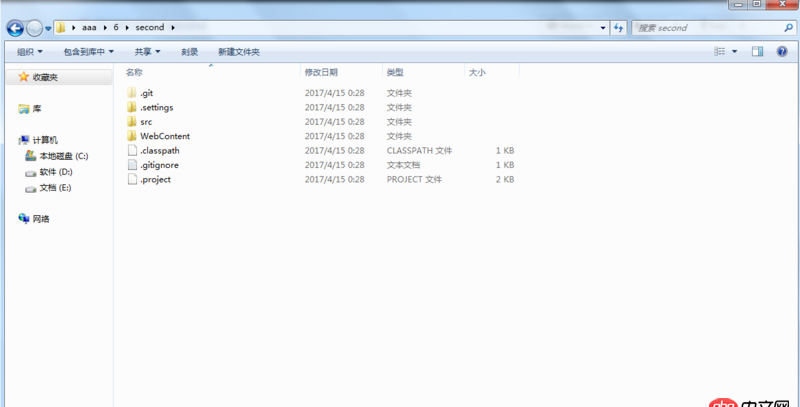The image size is (800, 407).
Task: Sort by the 大小 column header
Action: [477, 72]
